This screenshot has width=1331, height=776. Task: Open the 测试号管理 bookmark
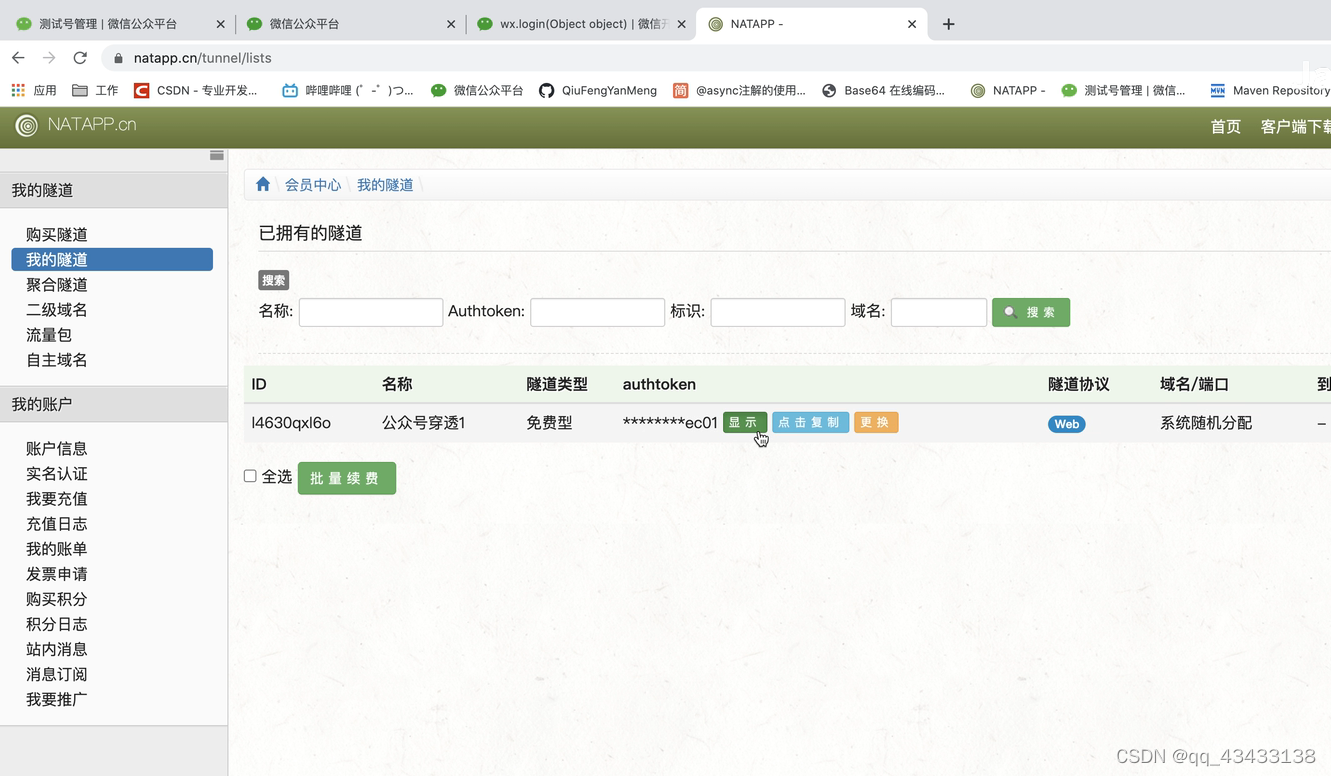tap(1123, 90)
